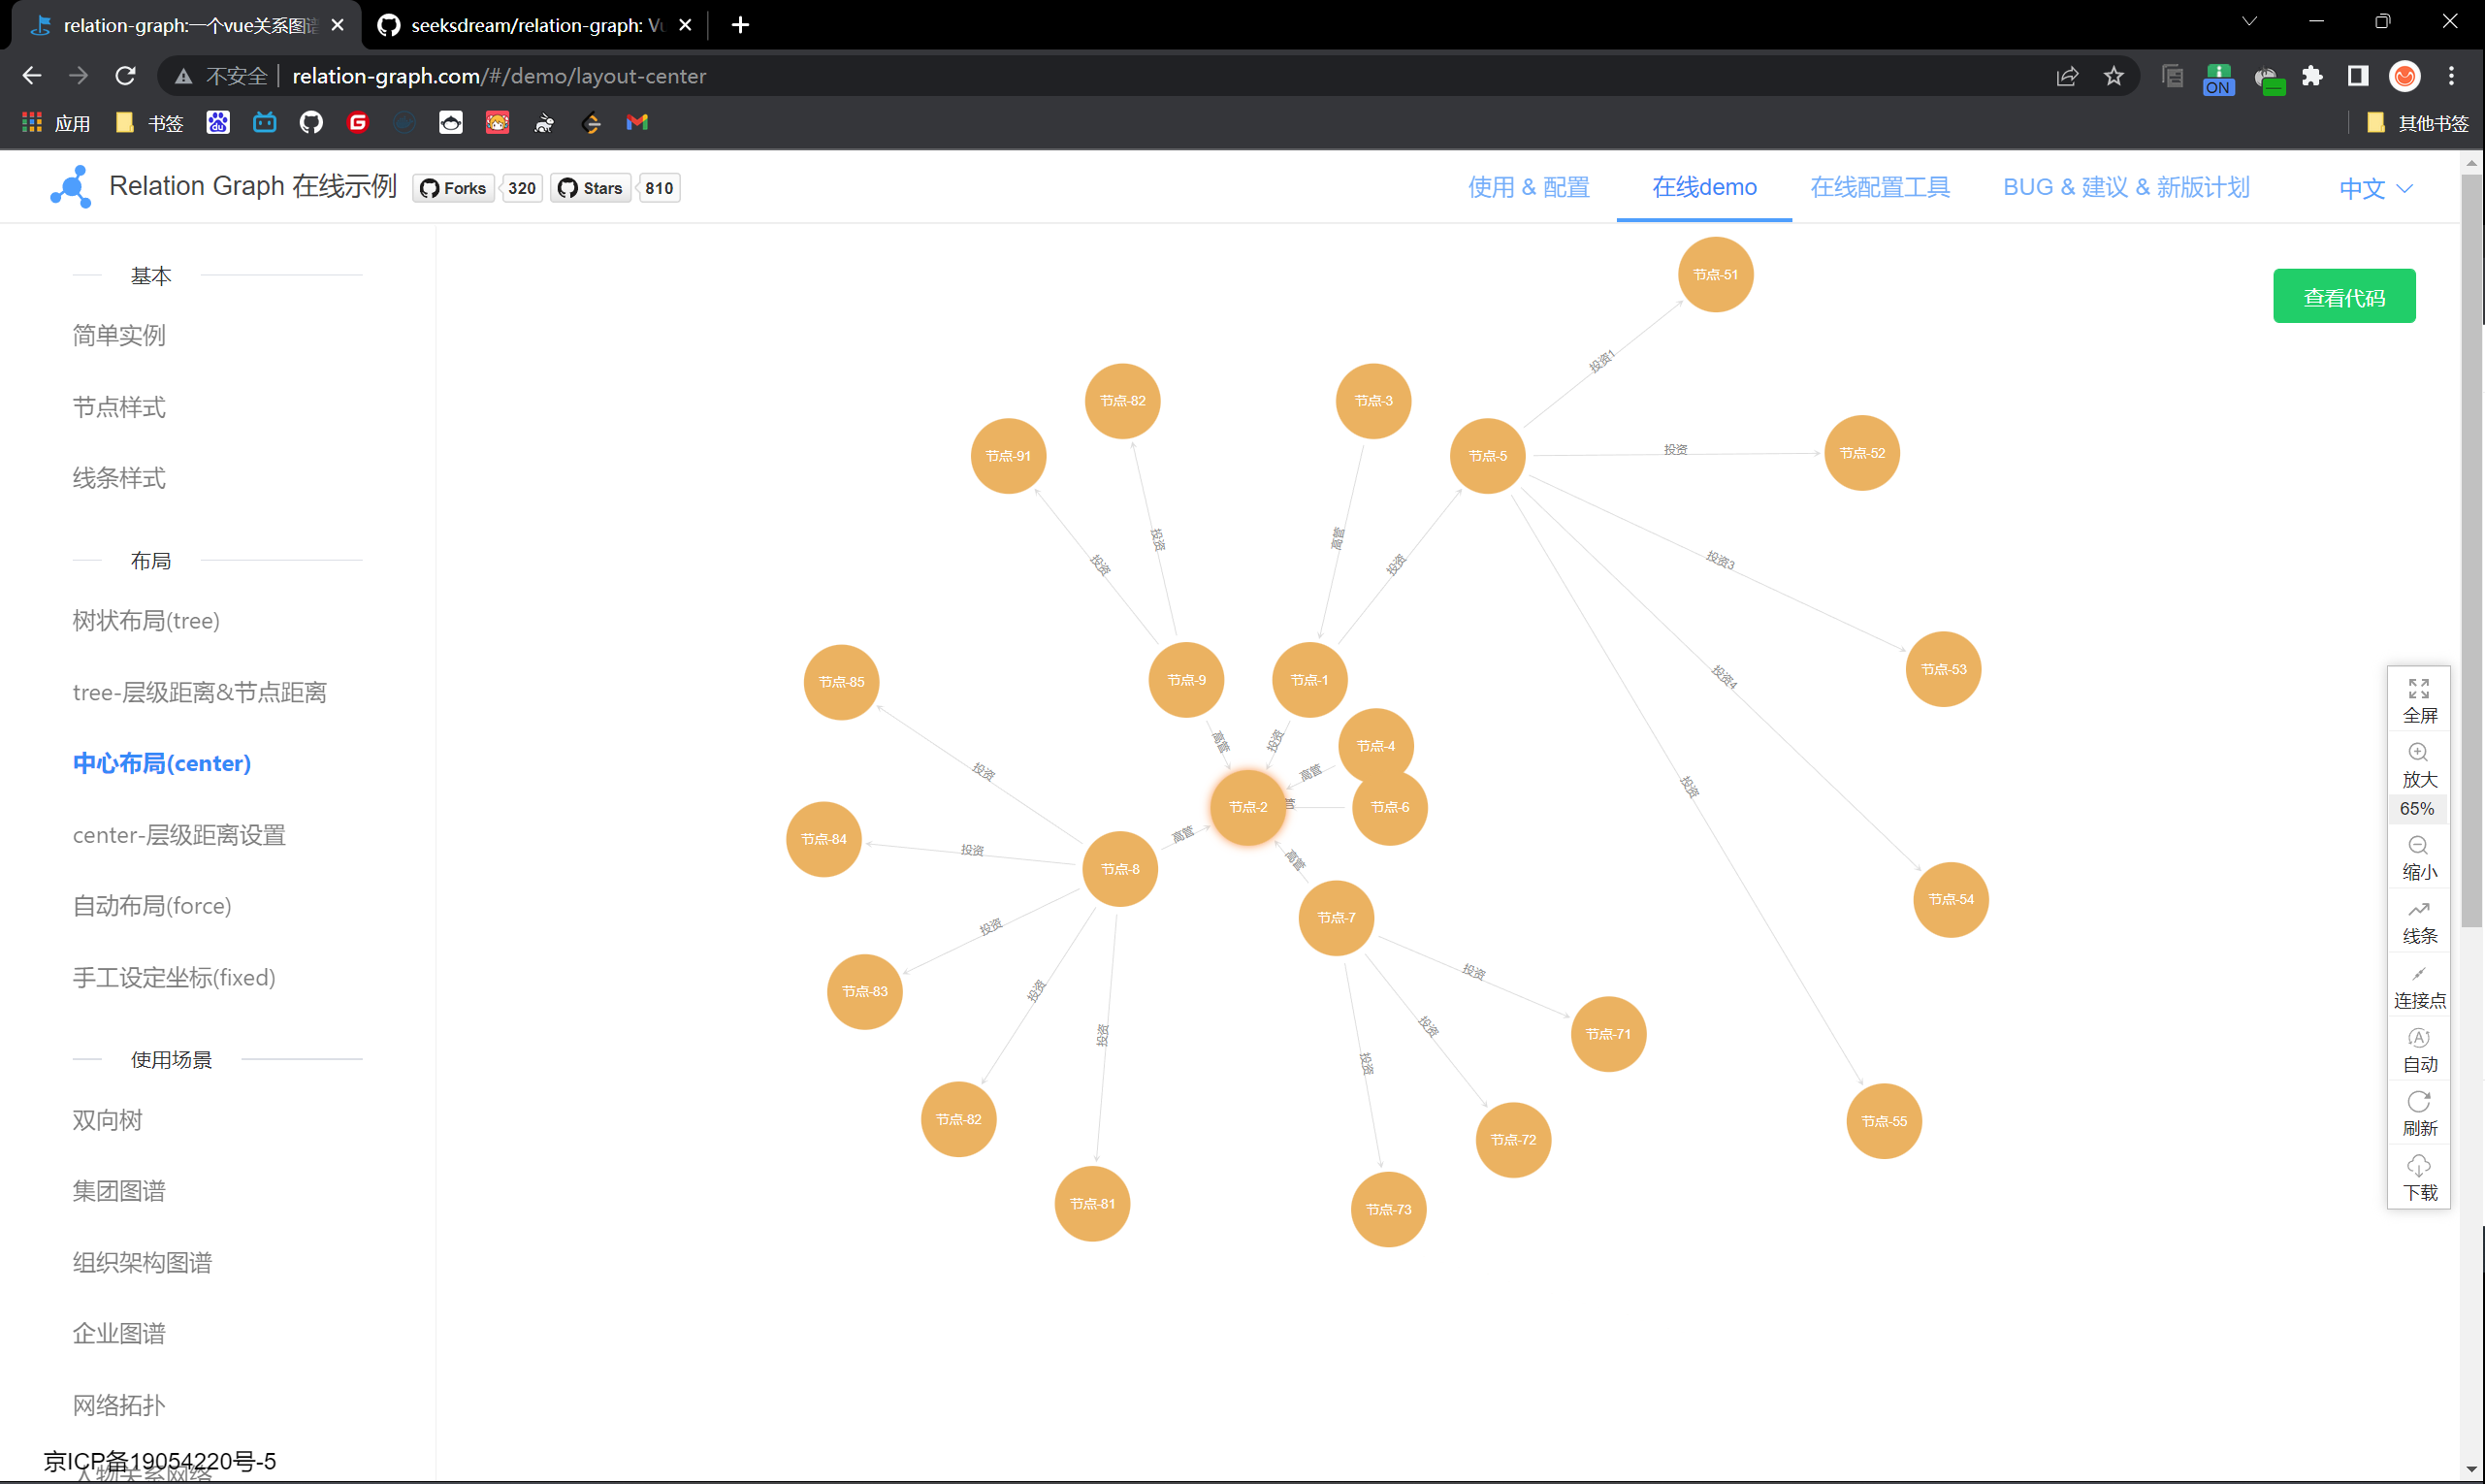Open Chrome's three-dot menu

(2451, 76)
